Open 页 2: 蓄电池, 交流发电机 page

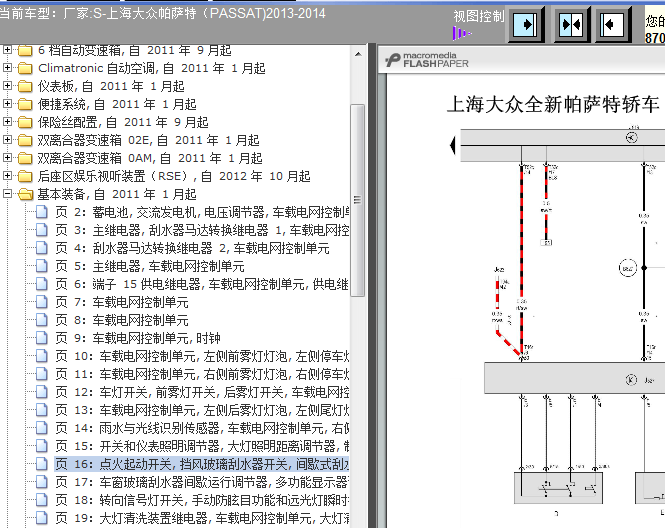pyautogui.click(x=202, y=212)
